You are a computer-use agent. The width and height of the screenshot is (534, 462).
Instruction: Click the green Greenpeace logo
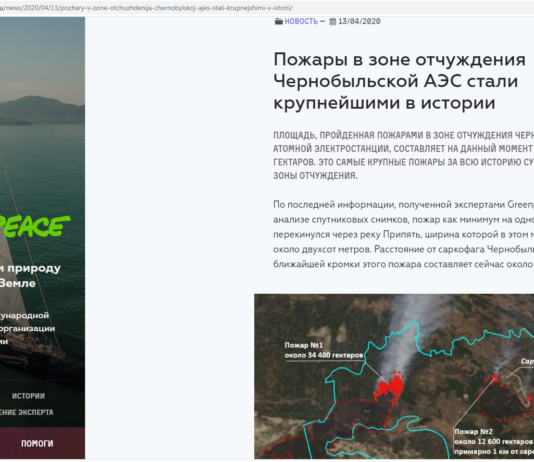click(35, 226)
